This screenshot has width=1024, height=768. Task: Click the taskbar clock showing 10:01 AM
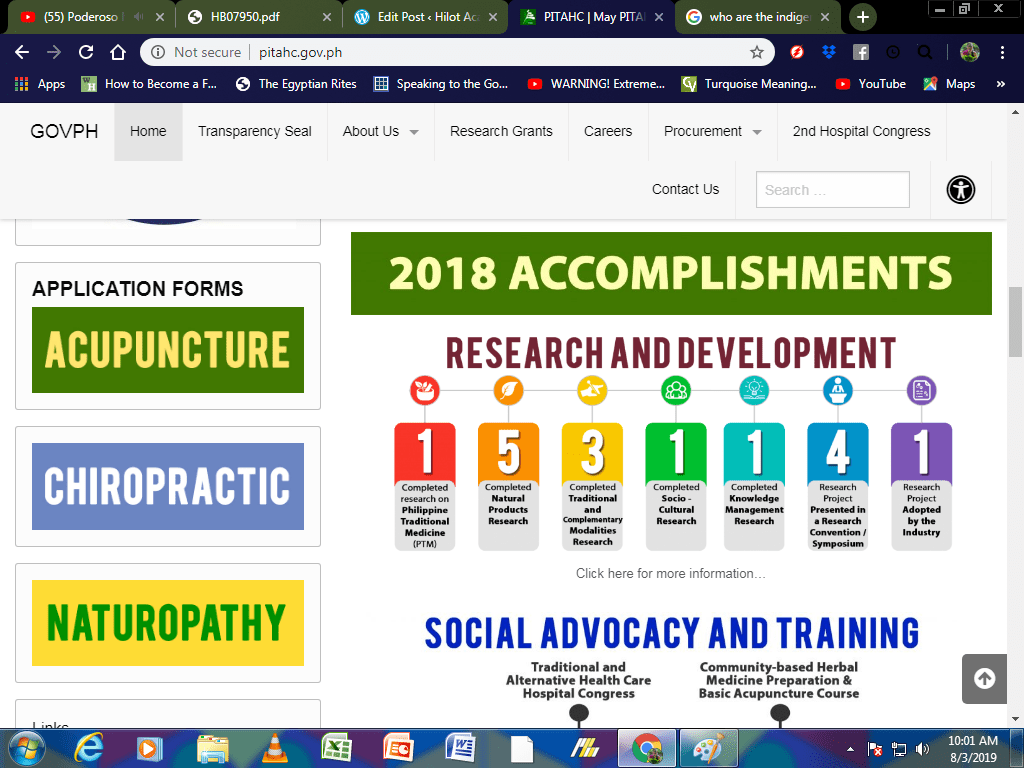coord(972,749)
